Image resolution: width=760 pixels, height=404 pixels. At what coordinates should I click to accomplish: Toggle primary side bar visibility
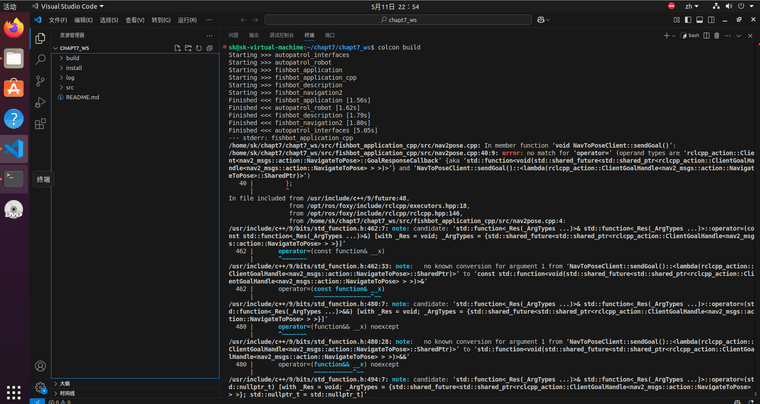click(688, 20)
